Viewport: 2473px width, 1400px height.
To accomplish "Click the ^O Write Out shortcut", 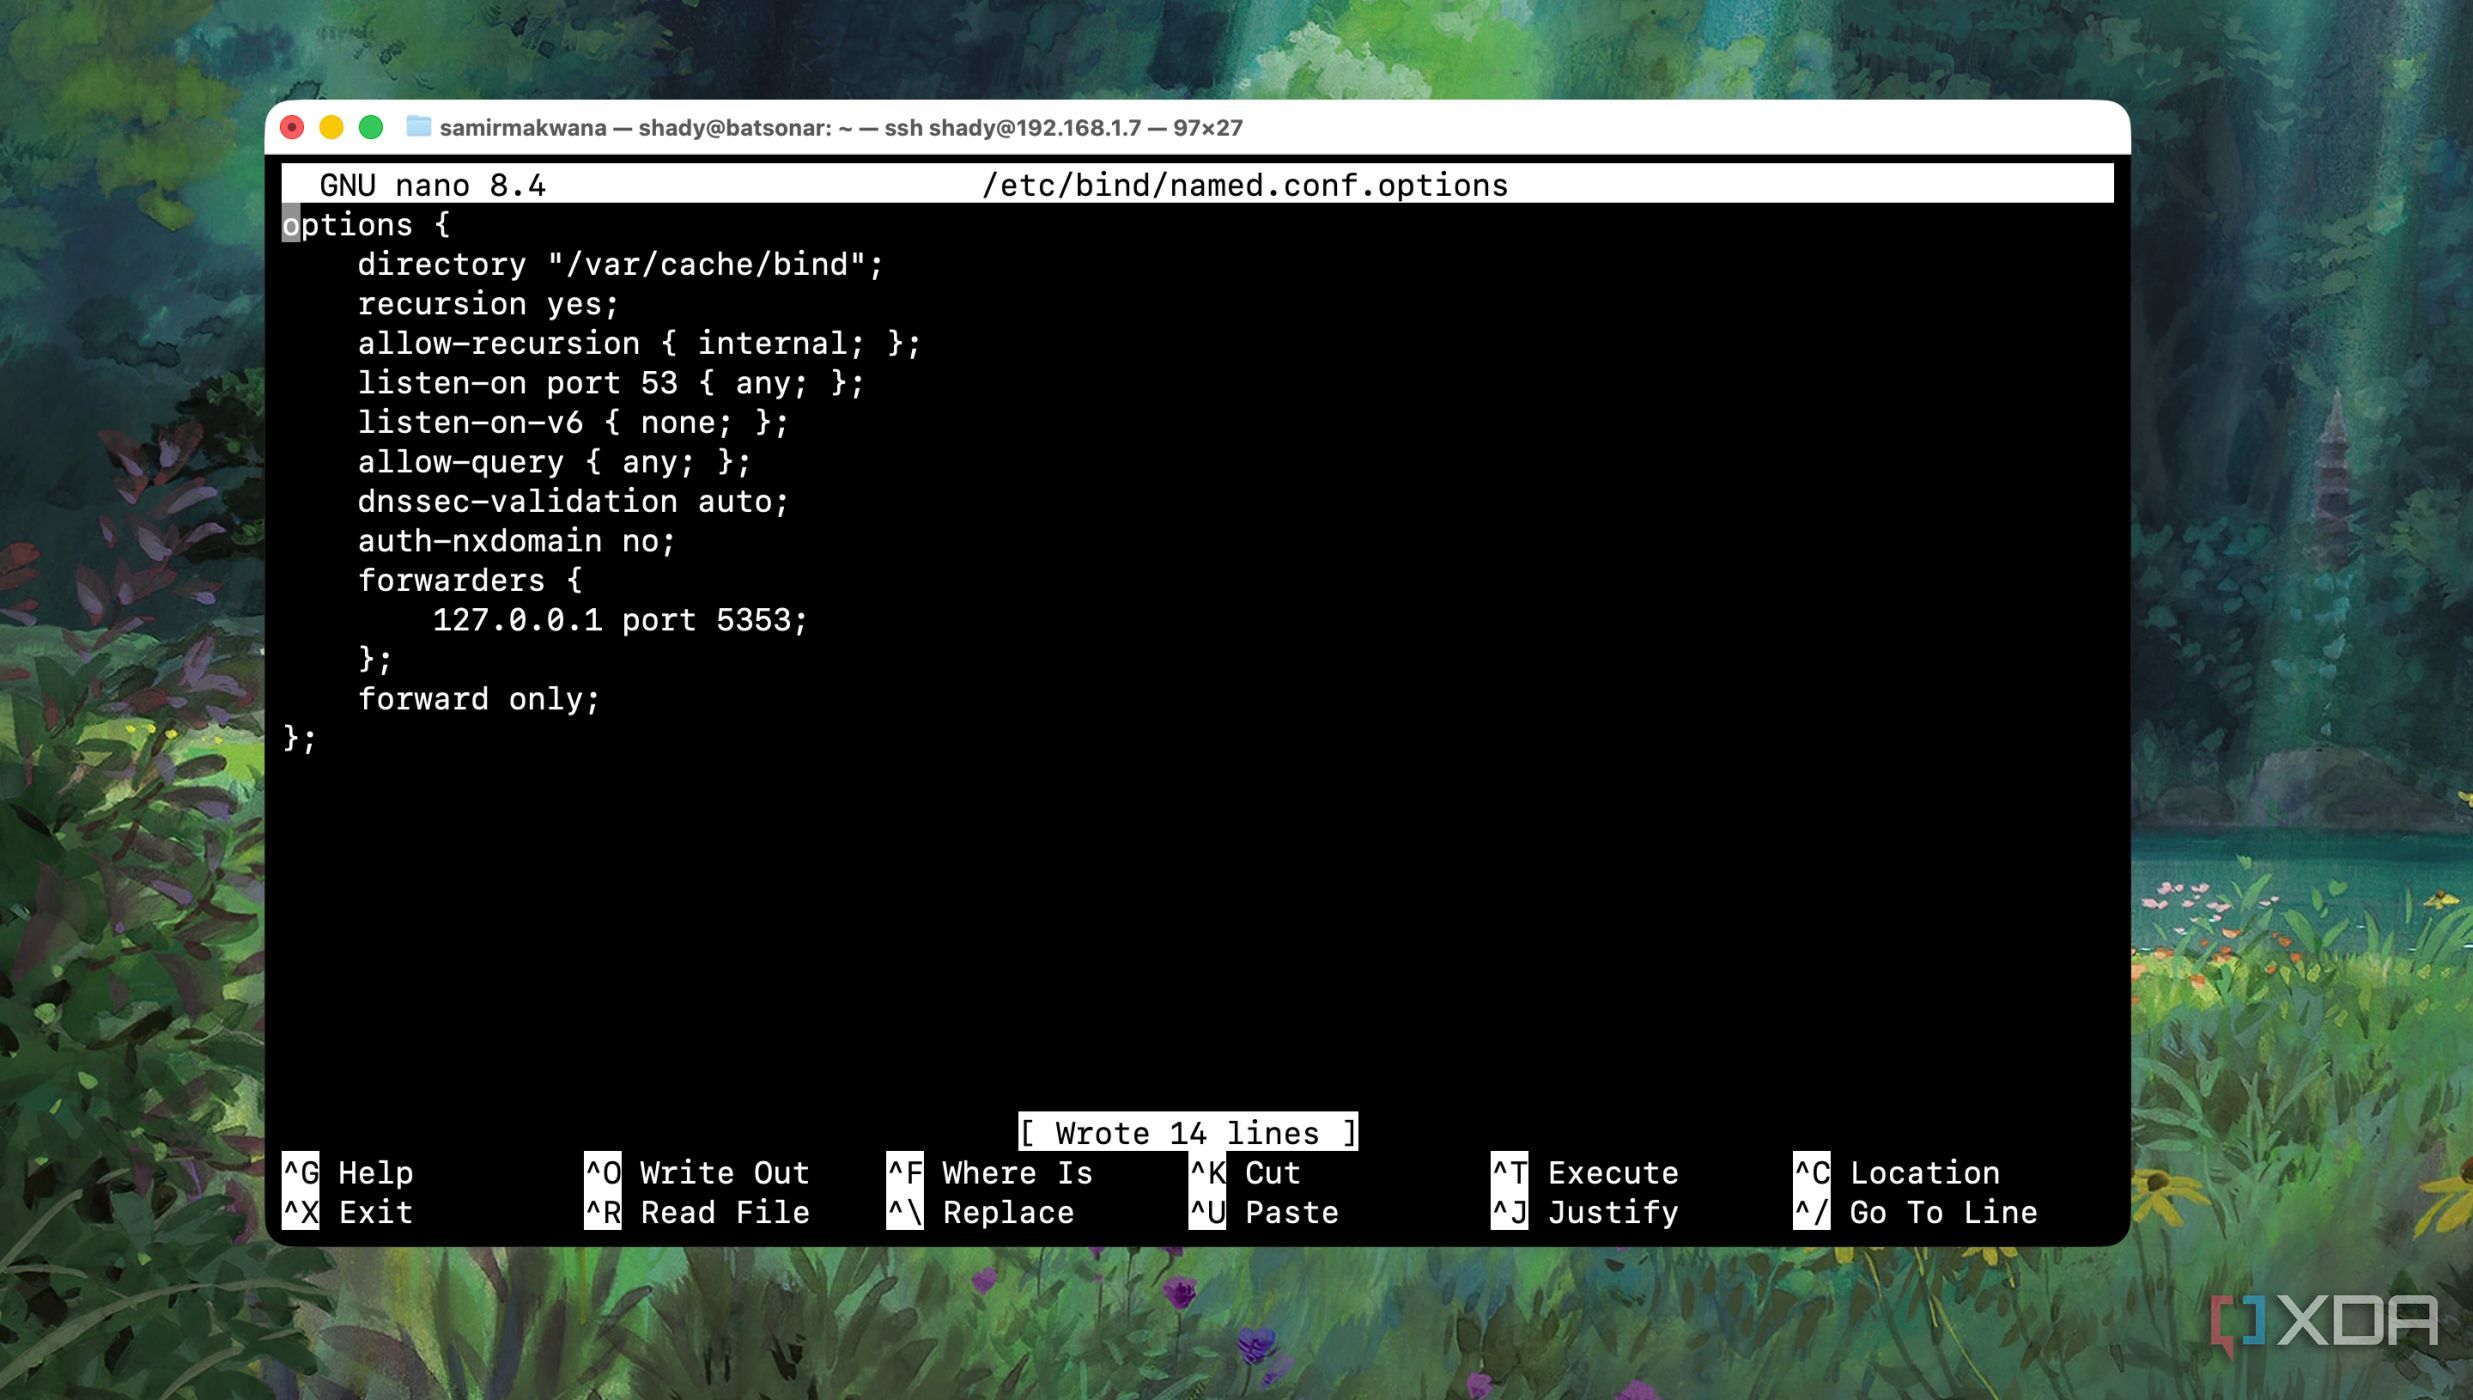I will [x=697, y=1172].
